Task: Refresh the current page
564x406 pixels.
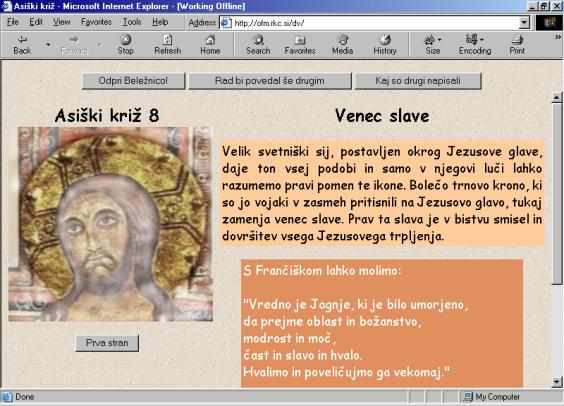Action: tap(168, 45)
